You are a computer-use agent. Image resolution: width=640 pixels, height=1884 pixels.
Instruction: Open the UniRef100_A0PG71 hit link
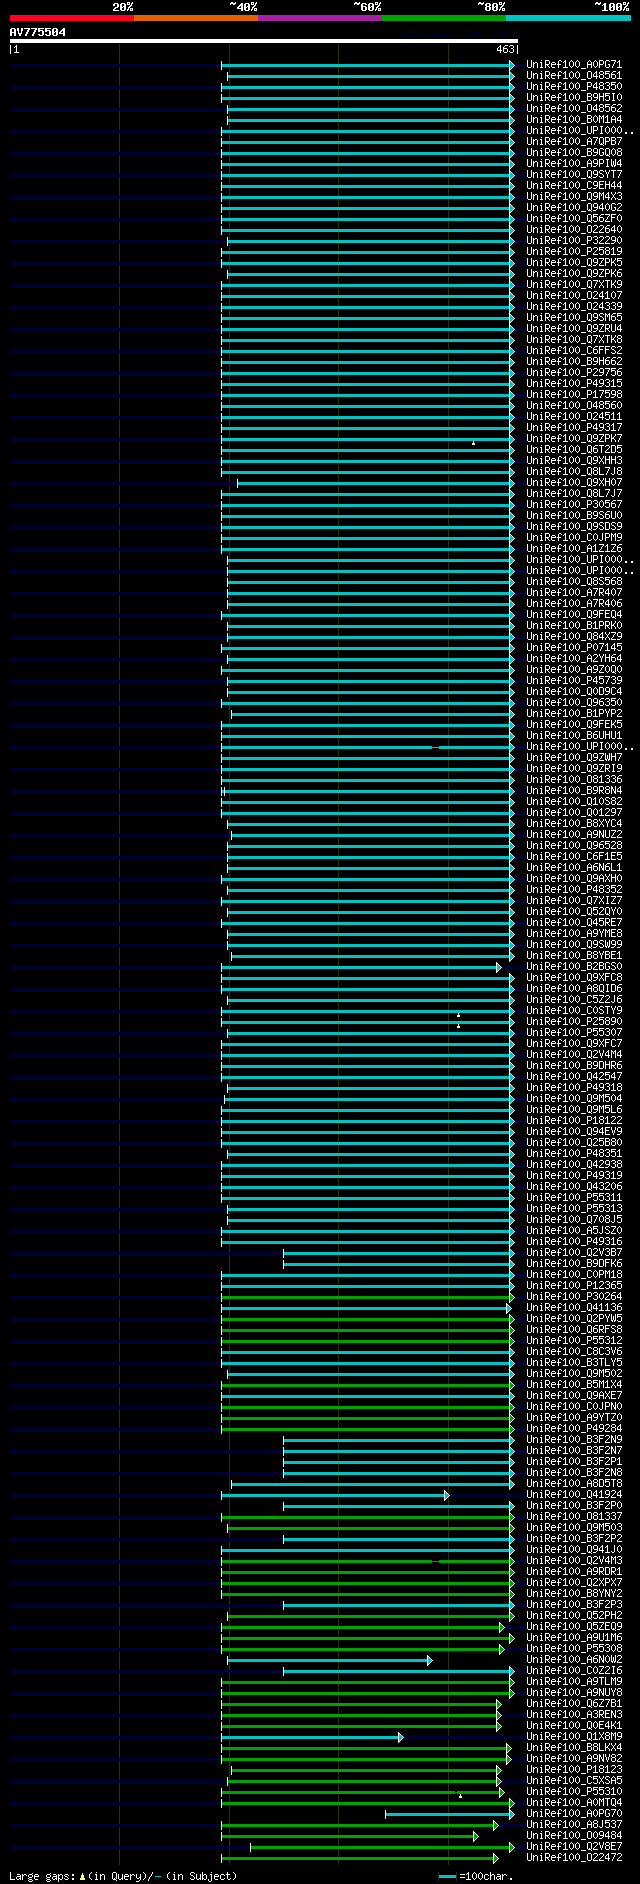(574, 64)
